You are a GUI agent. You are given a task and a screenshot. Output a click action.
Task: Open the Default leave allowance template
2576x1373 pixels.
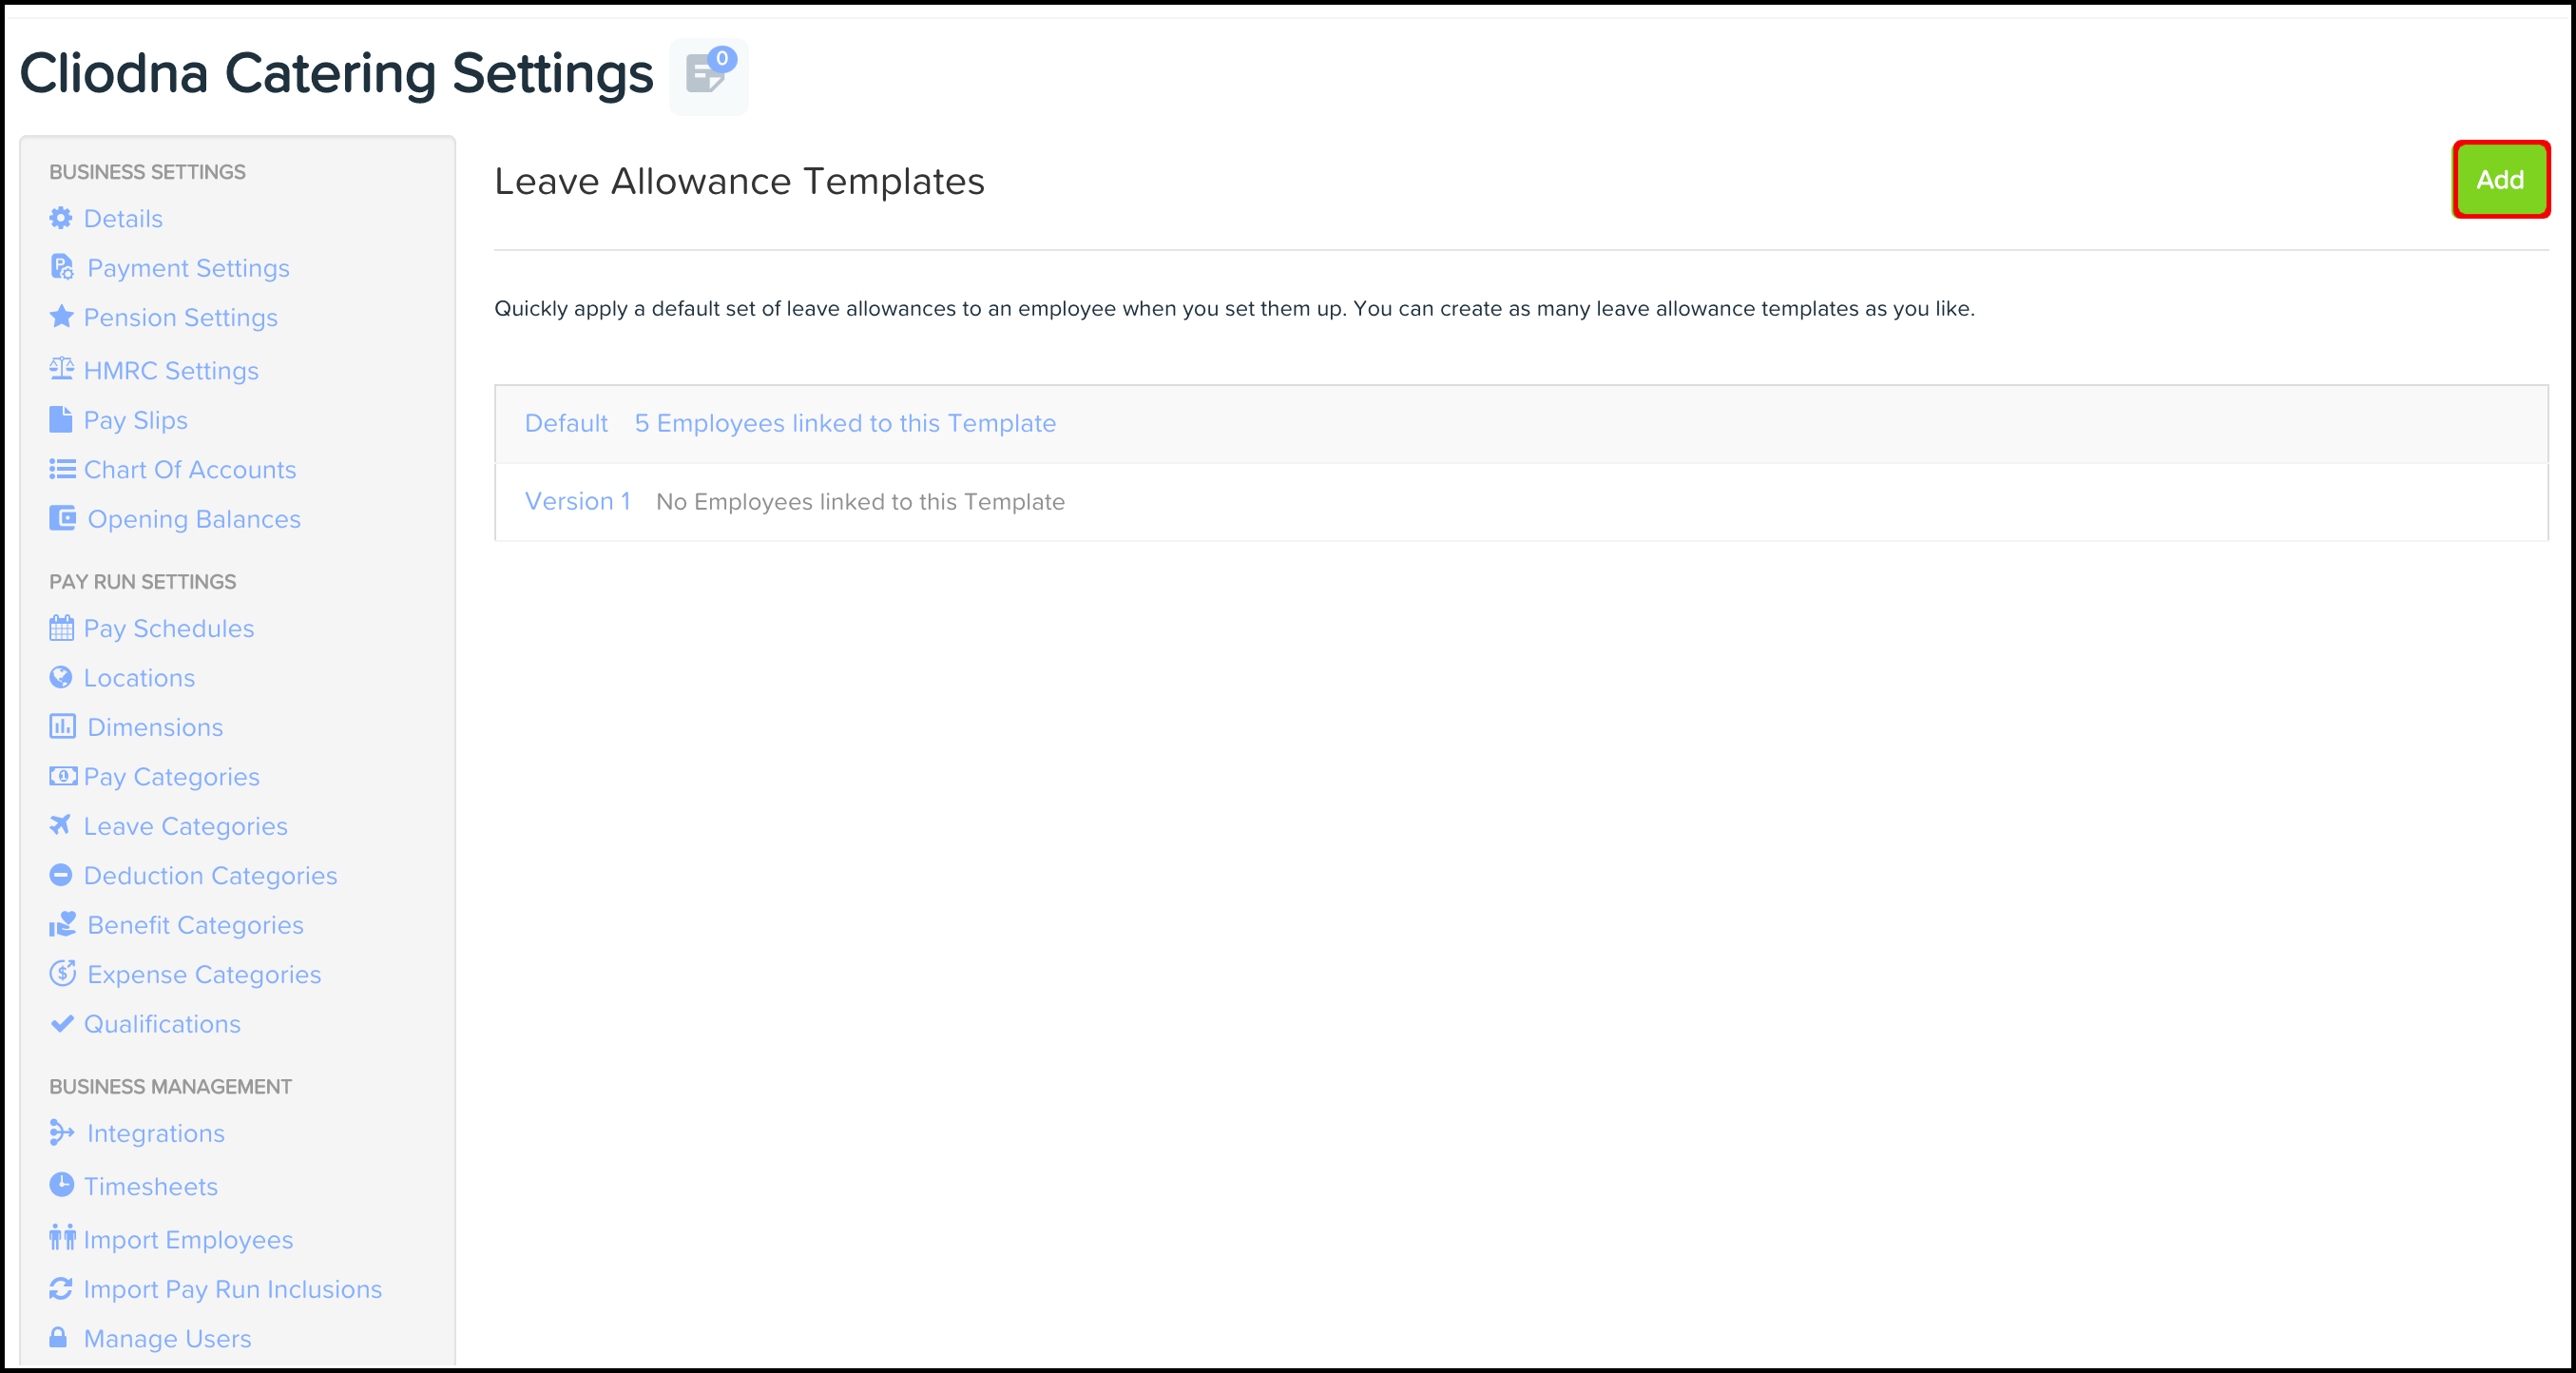[x=566, y=423]
